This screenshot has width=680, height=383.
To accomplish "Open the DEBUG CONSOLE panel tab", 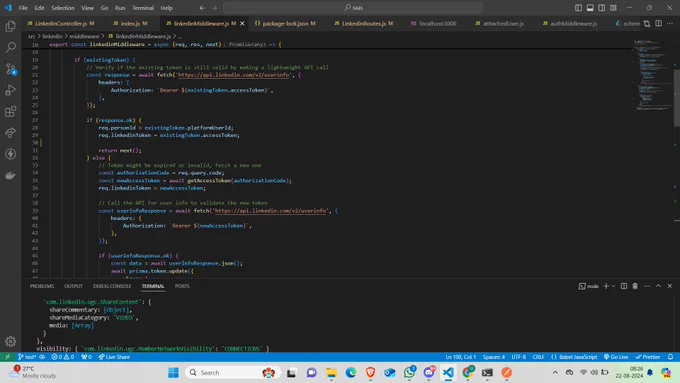I will pyautogui.click(x=112, y=286).
